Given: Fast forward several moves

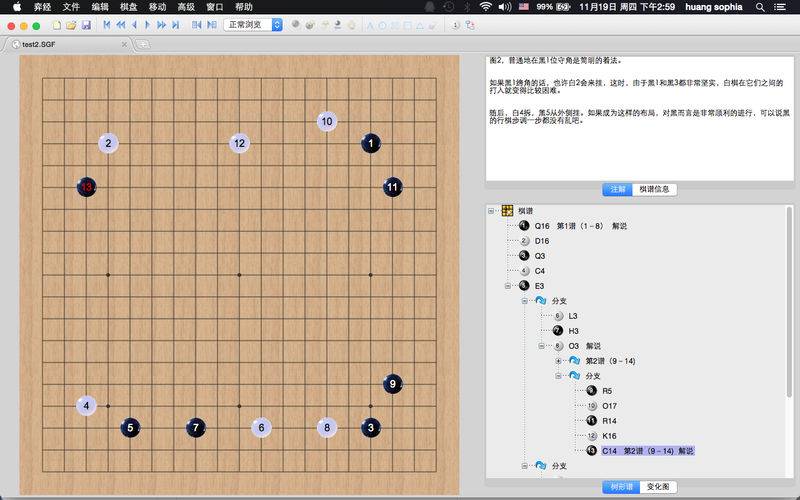Looking at the screenshot, I should point(161,25).
